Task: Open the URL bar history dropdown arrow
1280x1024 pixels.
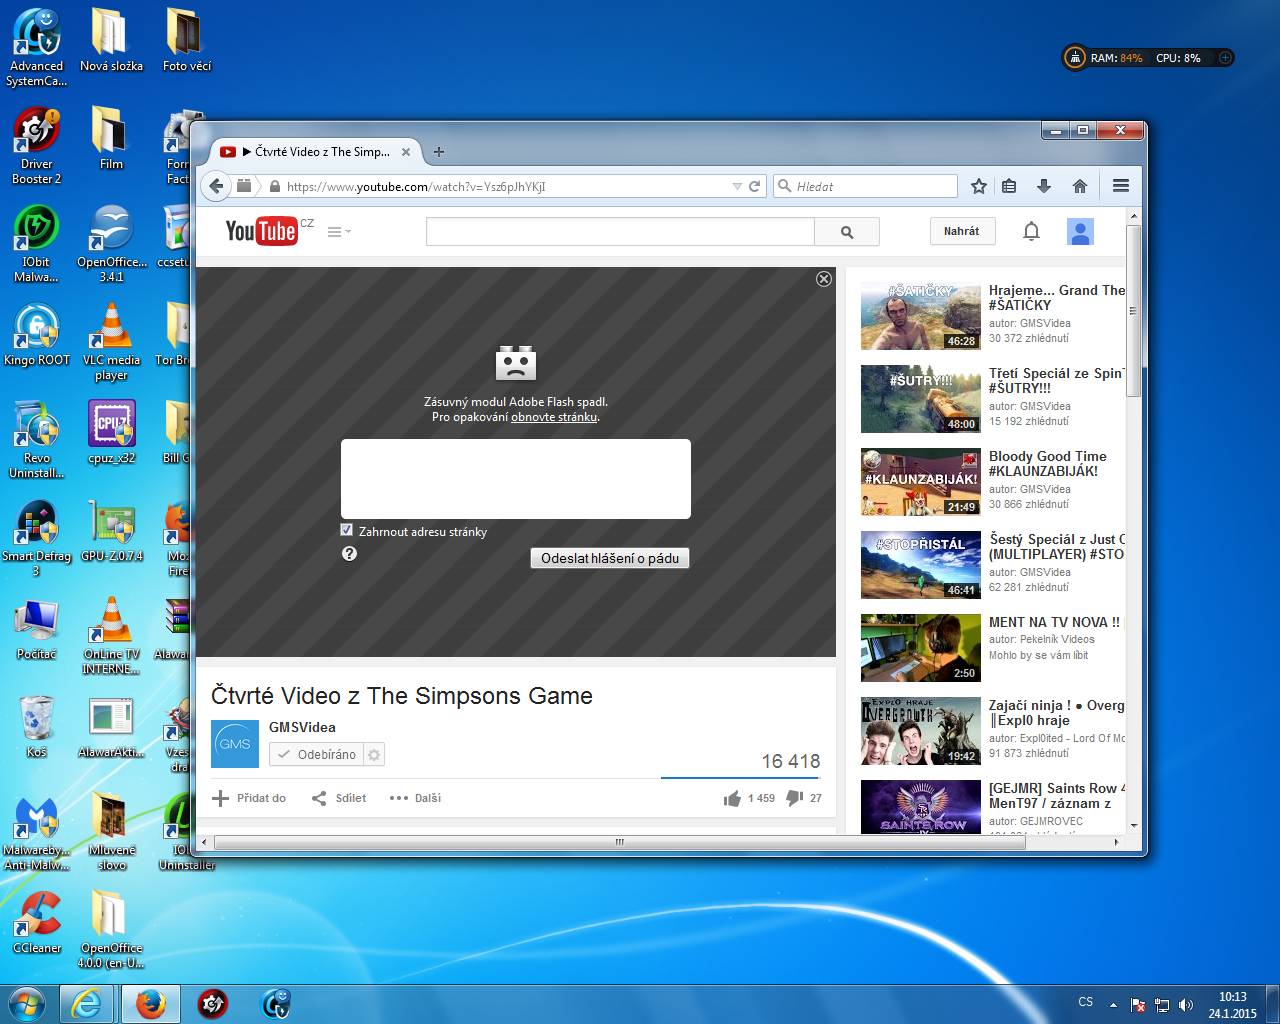Action: point(737,186)
